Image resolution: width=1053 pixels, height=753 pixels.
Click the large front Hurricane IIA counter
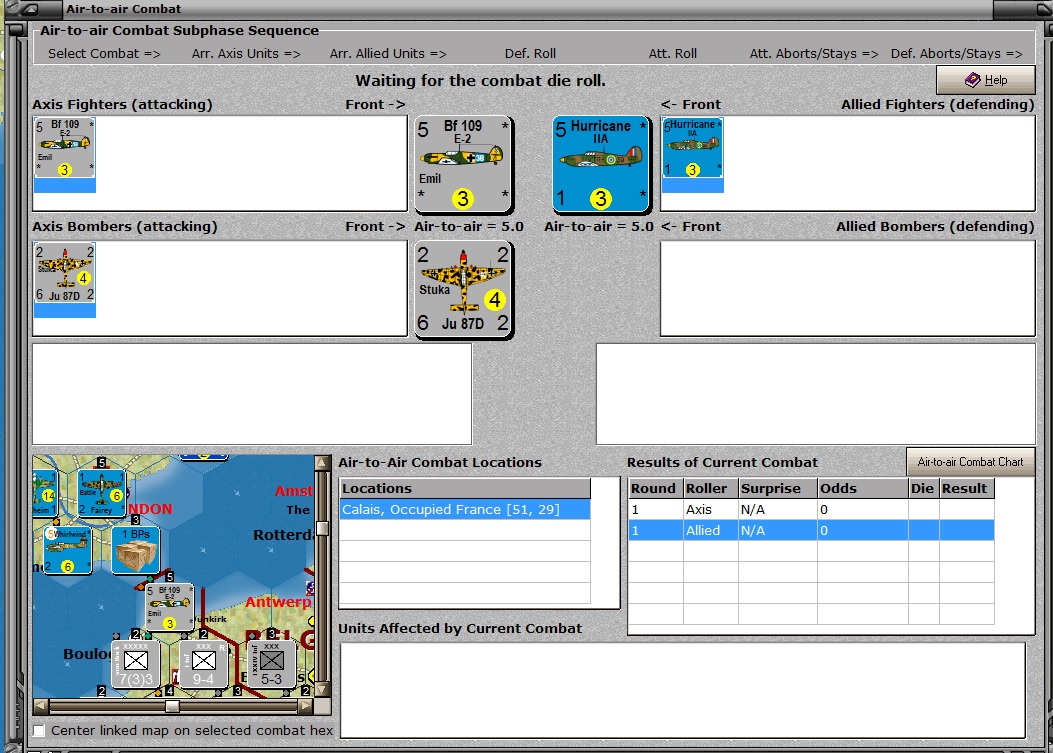[x=600, y=163]
